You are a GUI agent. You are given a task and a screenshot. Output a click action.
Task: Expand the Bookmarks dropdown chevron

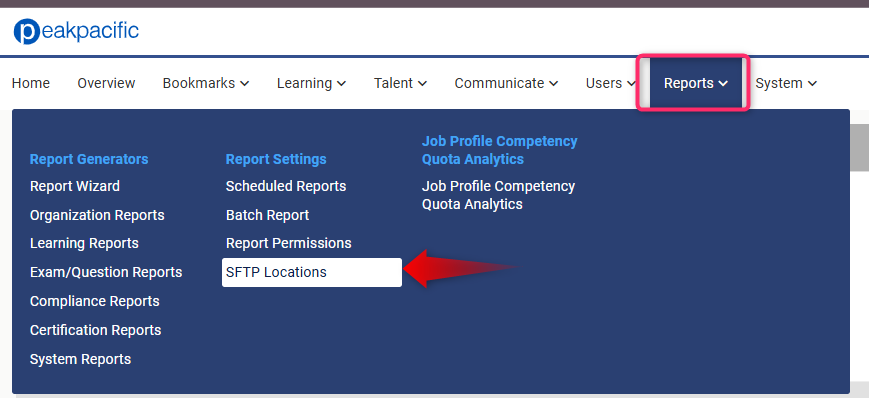pos(244,84)
